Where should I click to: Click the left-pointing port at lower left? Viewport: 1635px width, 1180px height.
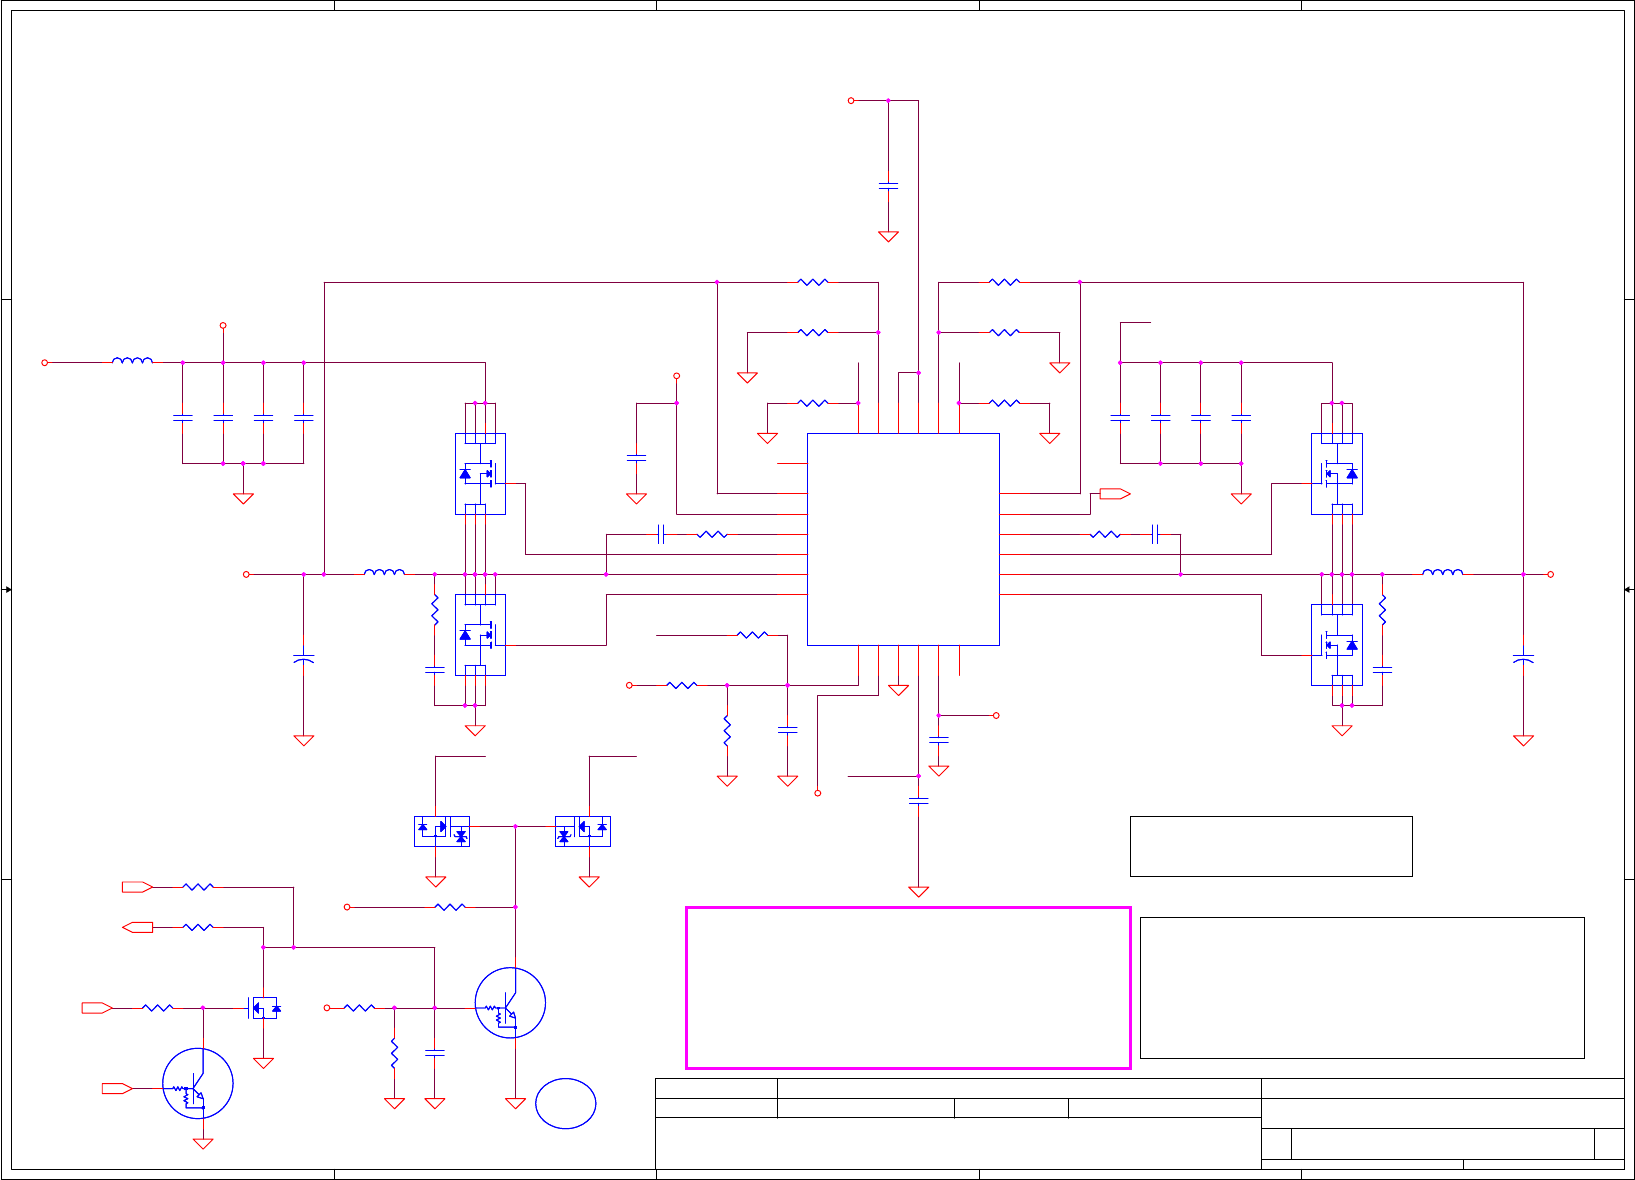tap(137, 928)
